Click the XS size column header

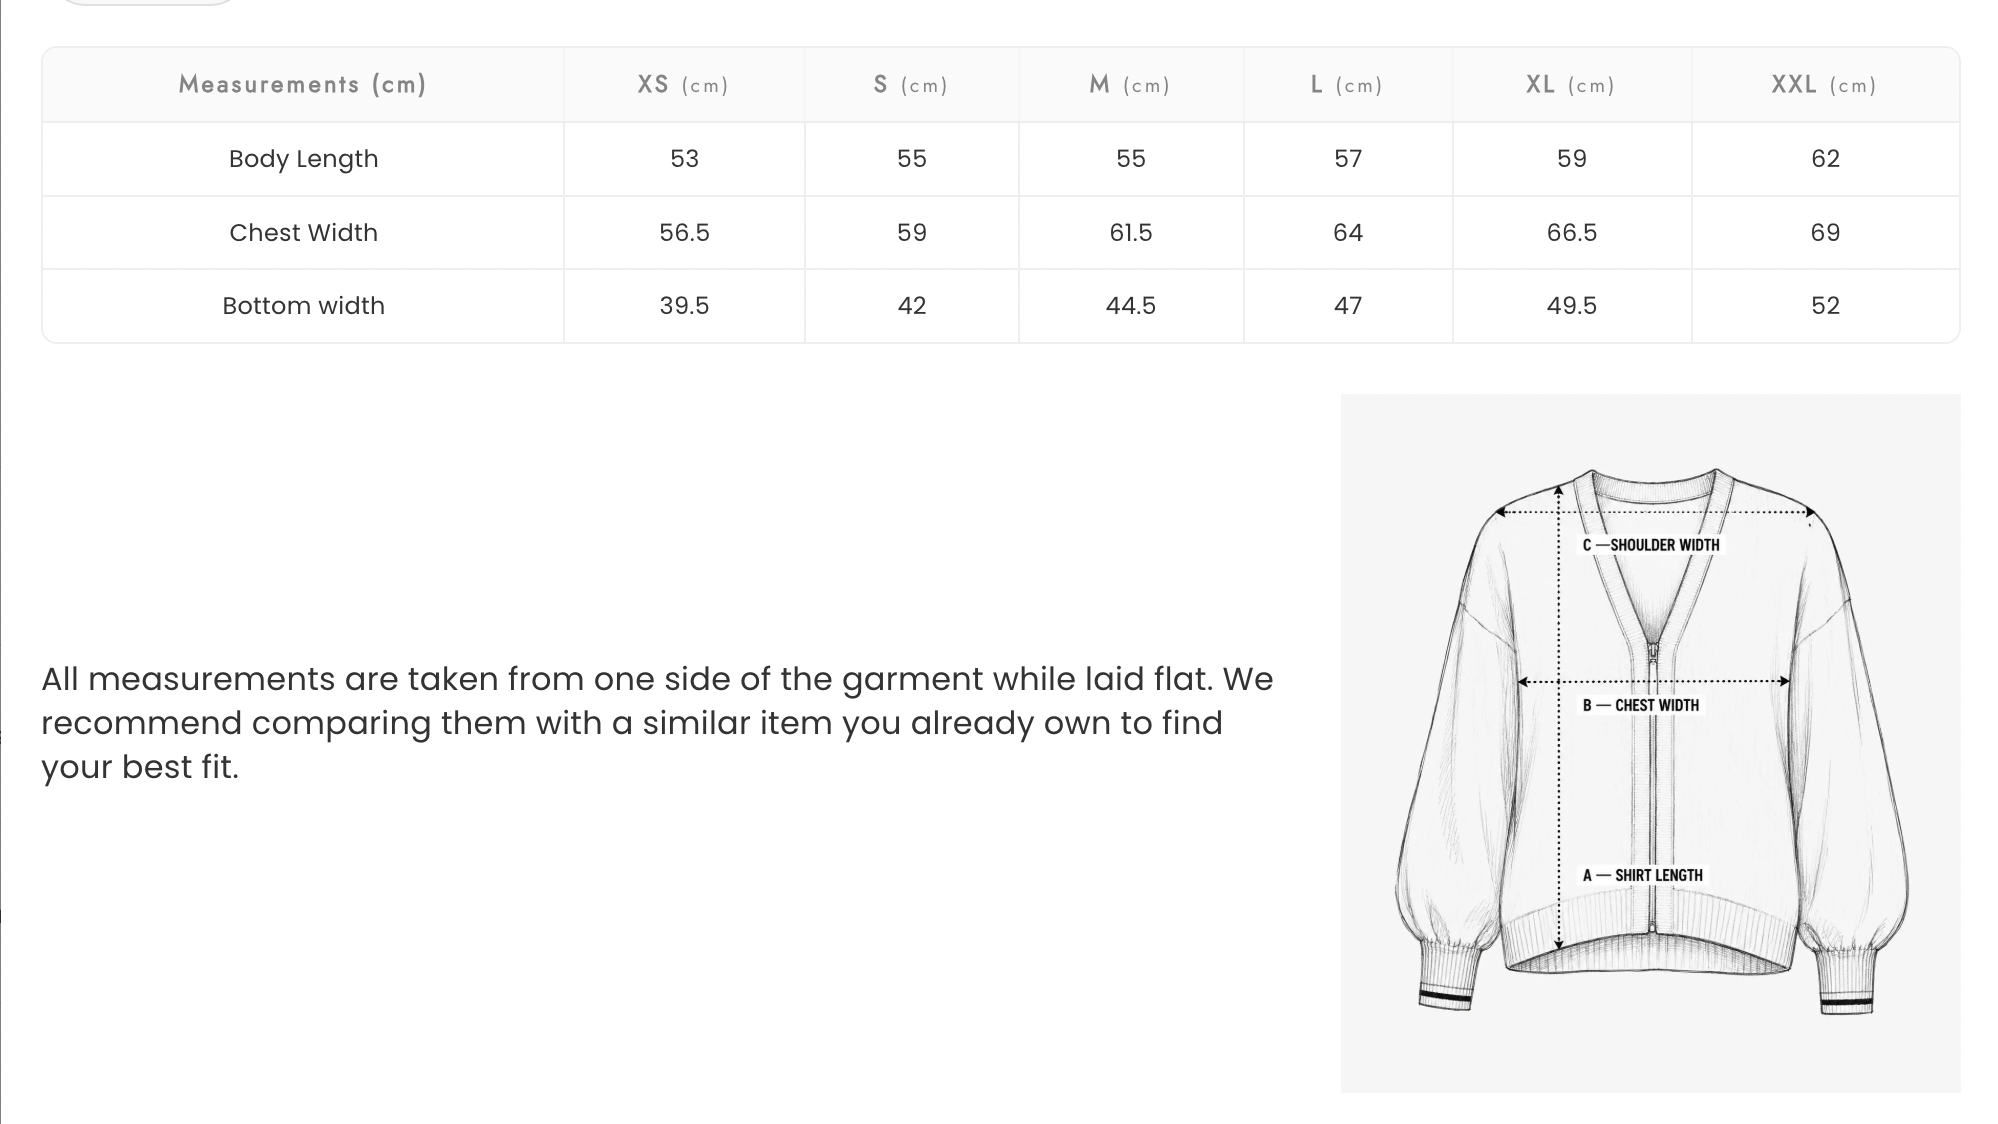click(x=683, y=85)
